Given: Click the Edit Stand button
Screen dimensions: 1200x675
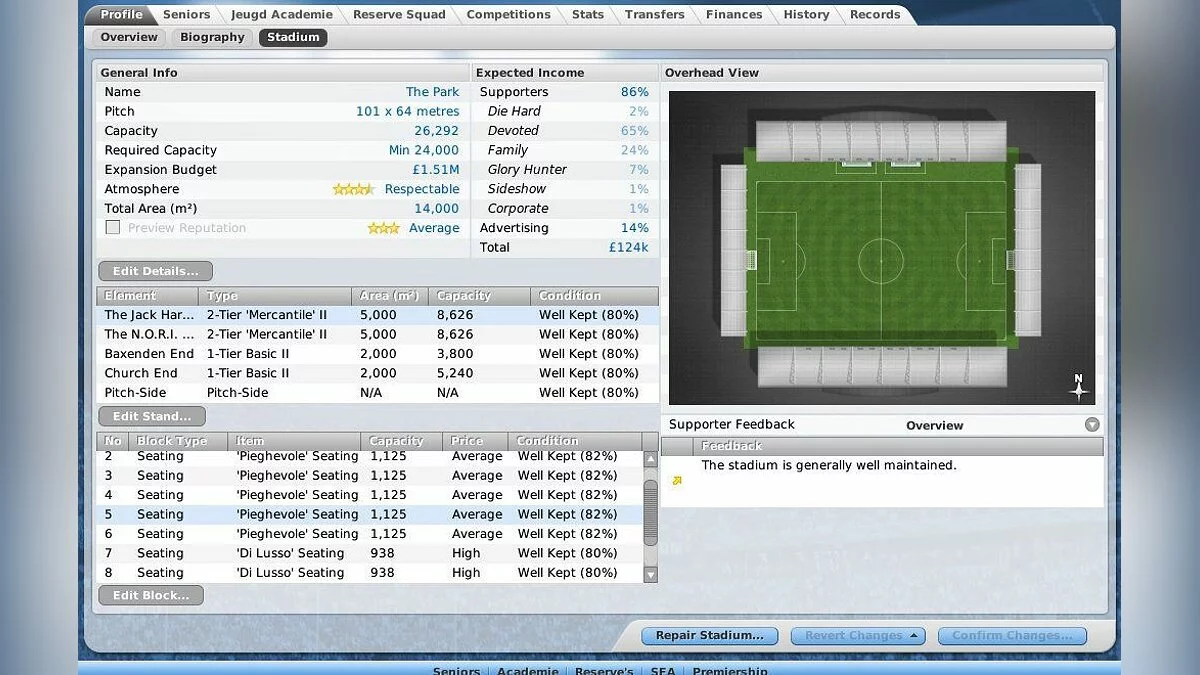Looking at the screenshot, I should pyautogui.click(x=152, y=416).
